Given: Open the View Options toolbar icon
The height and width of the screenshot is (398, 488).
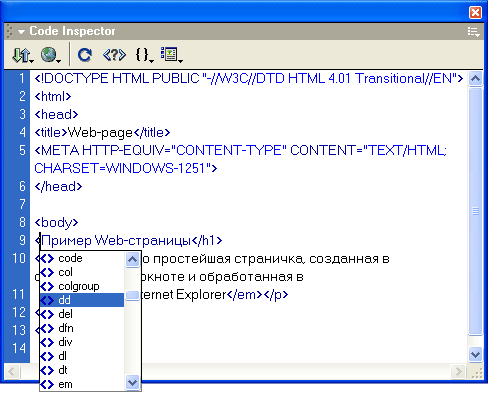Looking at the screenshot, I should tap(171, 55).
